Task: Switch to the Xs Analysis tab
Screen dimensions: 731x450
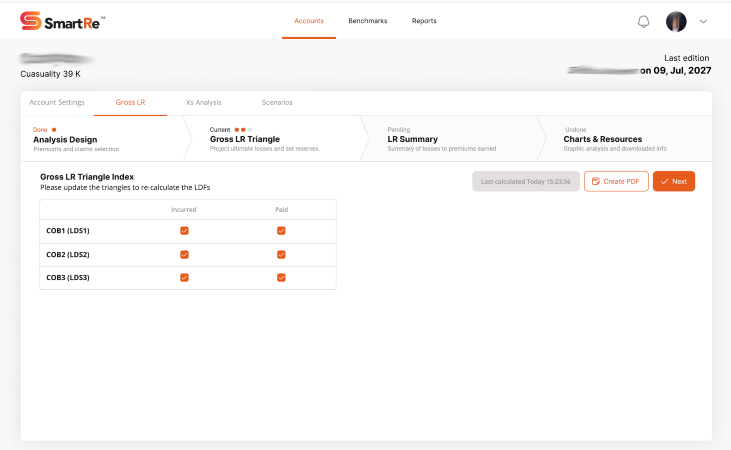Action: pos(203,103)
